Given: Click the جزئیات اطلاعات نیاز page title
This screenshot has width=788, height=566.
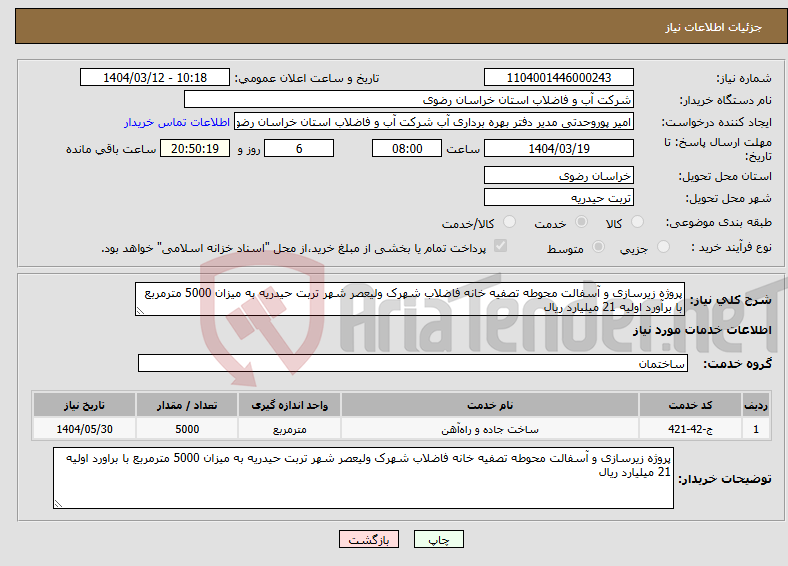Looking at the screenshot, I should pos(714,27).
